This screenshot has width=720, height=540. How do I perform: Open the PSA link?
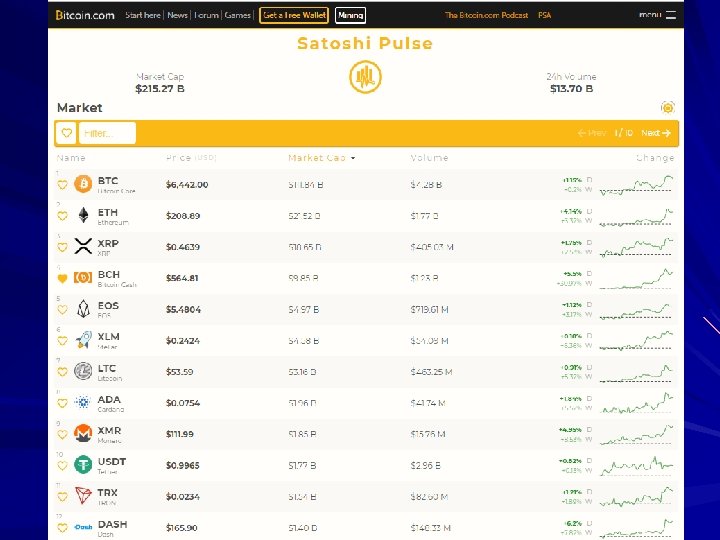pos(545,15)
